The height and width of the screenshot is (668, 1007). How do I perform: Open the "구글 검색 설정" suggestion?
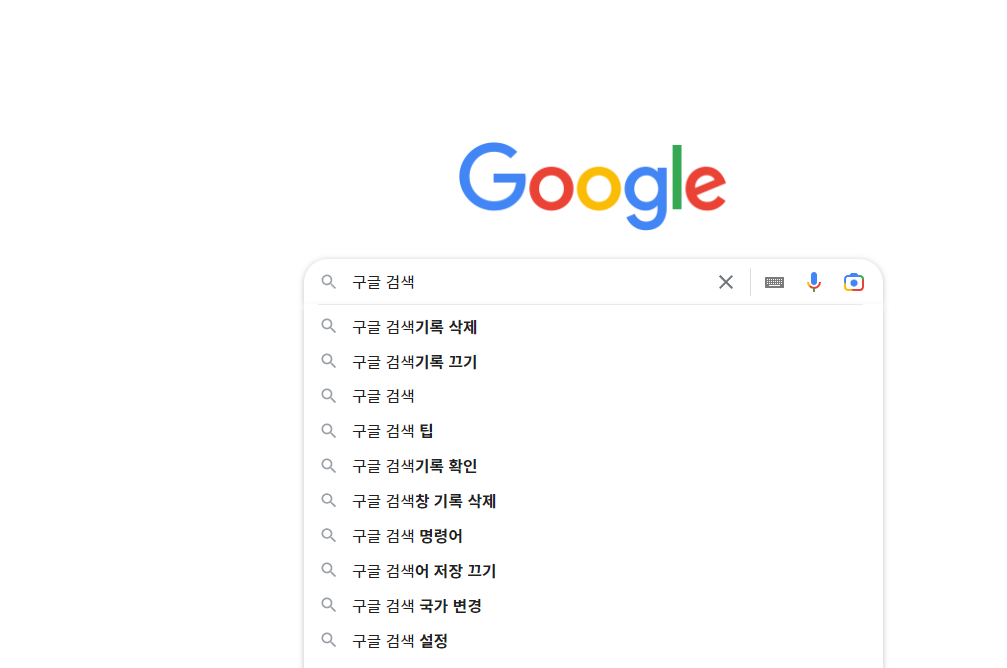[398, 641]
